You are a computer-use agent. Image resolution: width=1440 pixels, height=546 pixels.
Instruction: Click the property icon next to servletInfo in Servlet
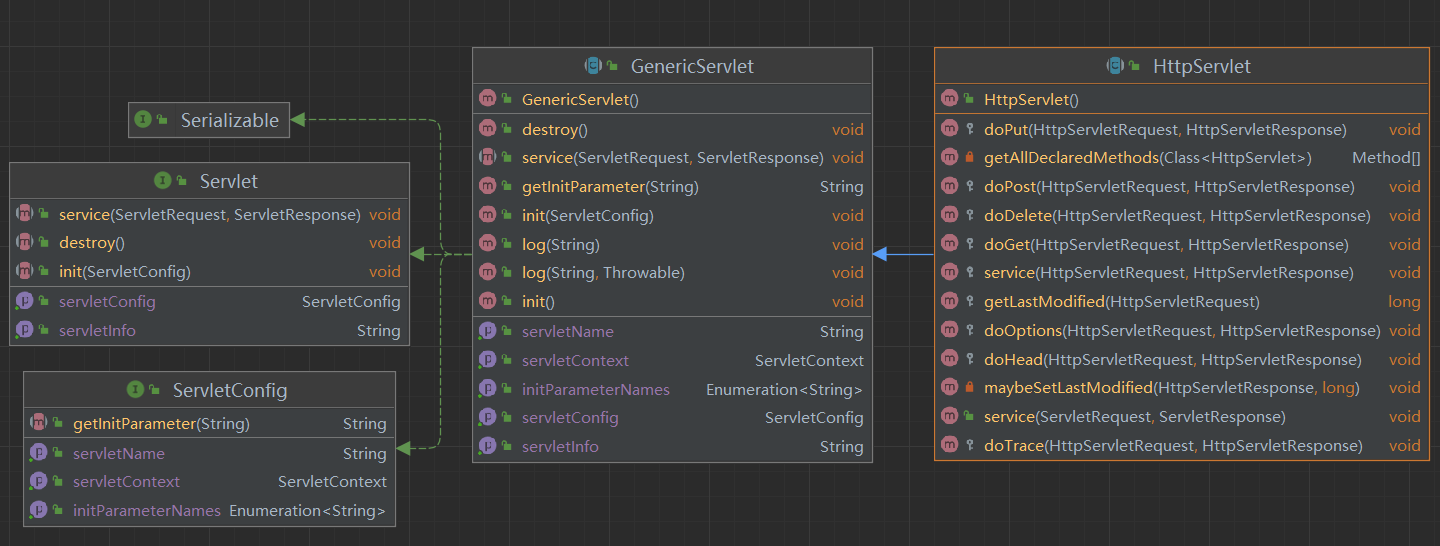25,330
